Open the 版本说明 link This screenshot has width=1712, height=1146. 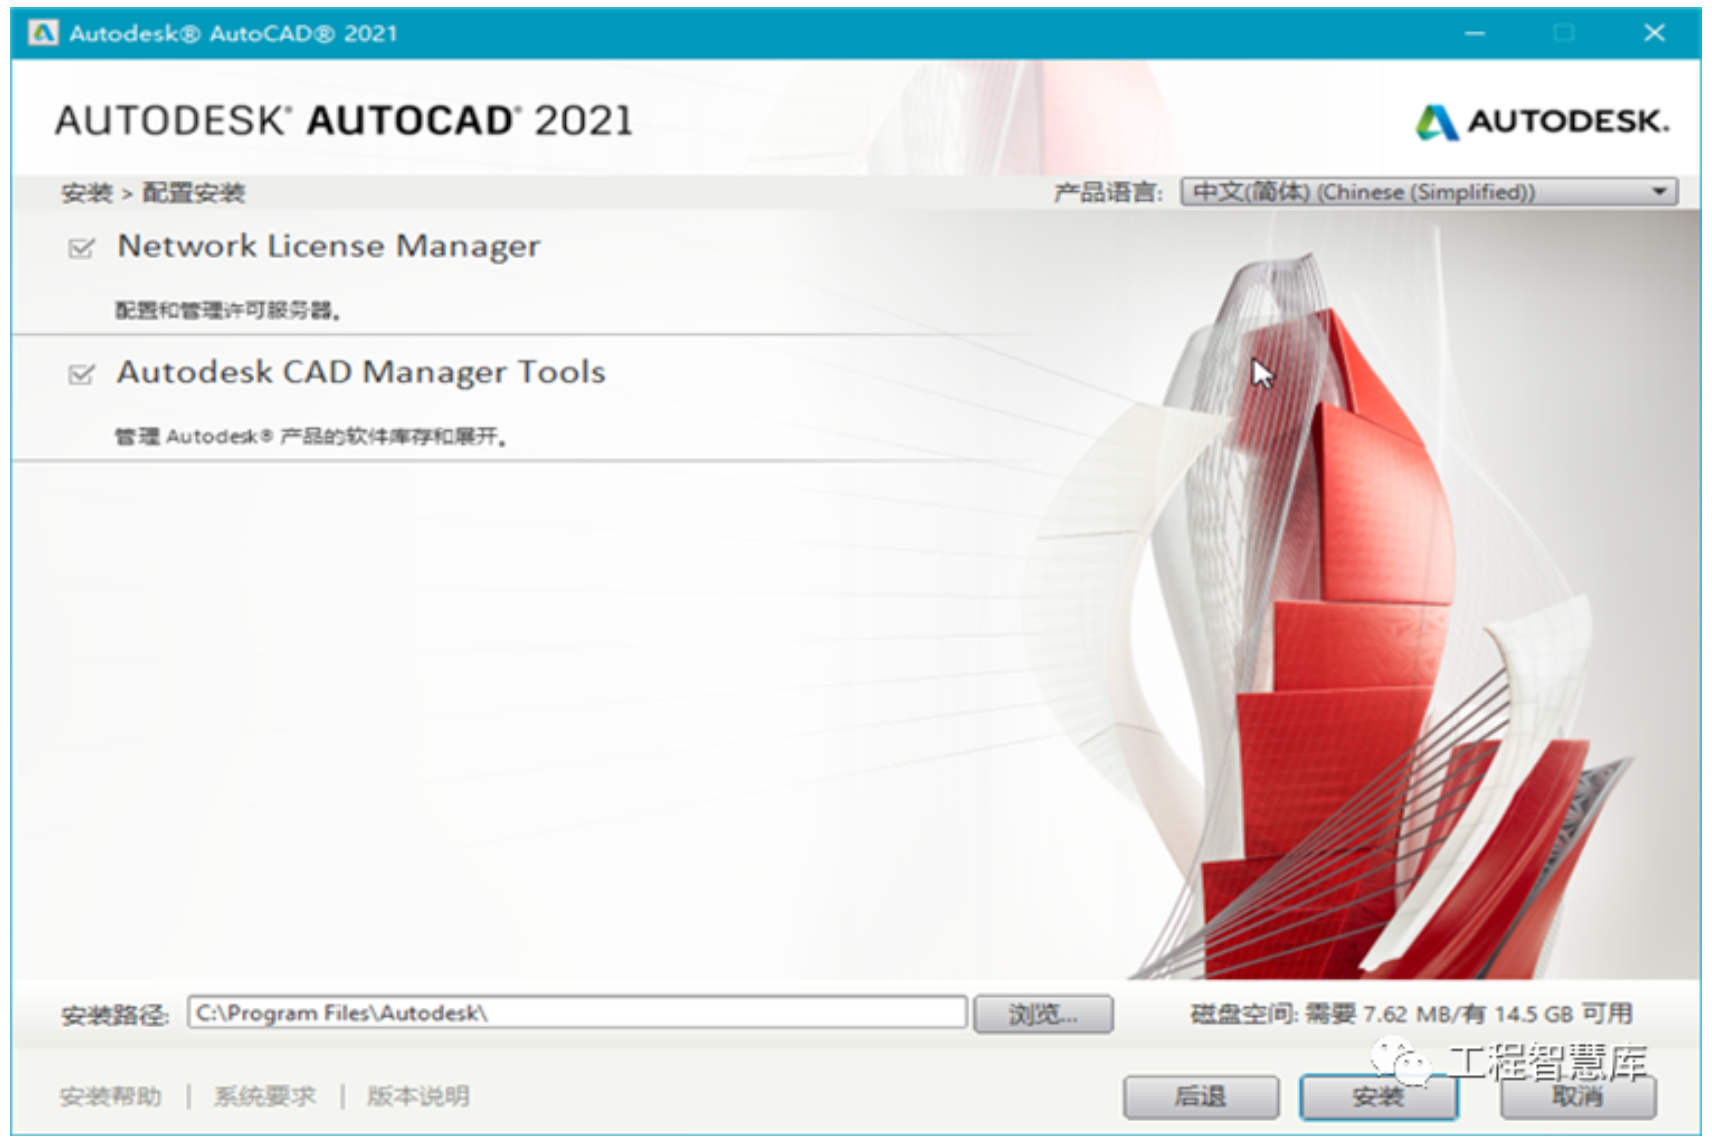(418, 1096)
